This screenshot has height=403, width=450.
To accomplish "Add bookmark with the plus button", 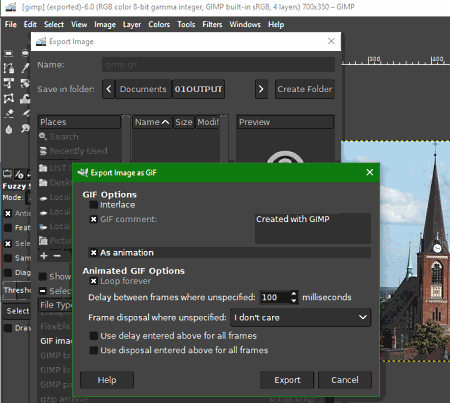I will (44, 256).
